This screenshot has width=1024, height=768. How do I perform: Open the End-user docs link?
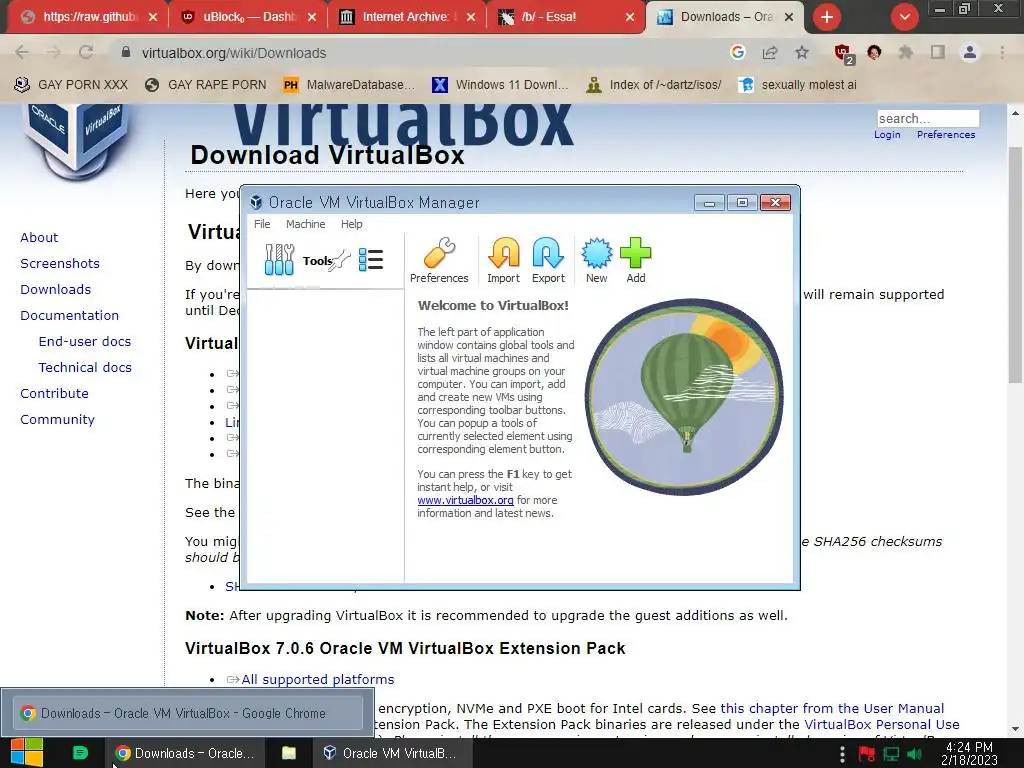tap(85, 342)
